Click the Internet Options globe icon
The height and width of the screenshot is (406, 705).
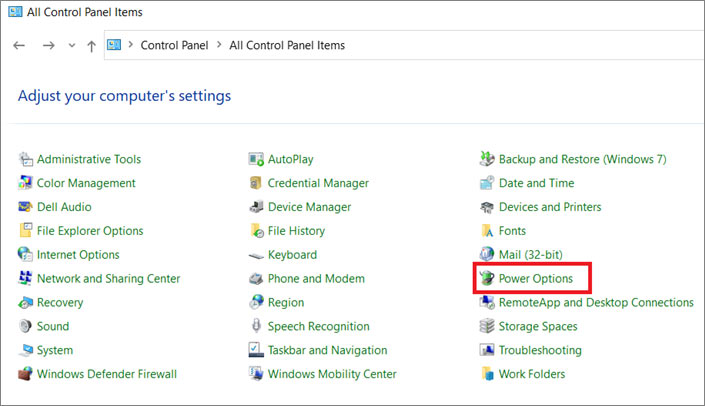(x=26, y=254)
